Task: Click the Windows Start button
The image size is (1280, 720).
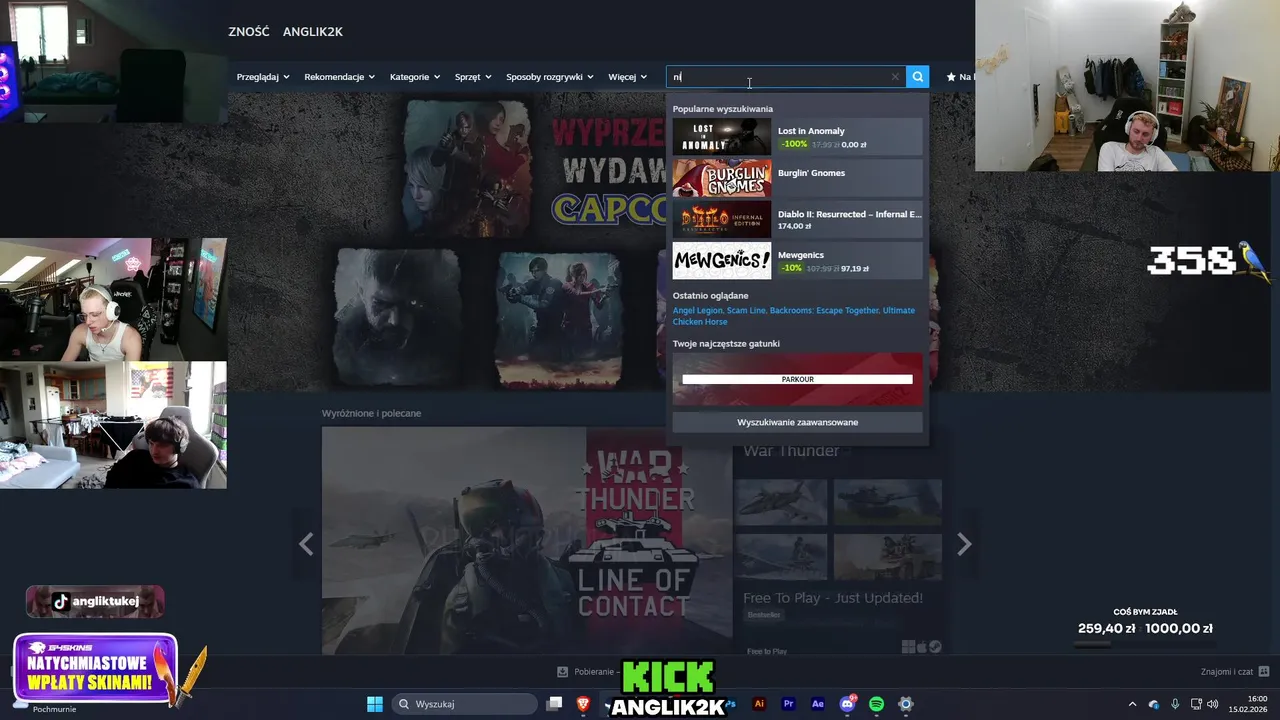Action: pyautogui.click(x=374, y=704)
